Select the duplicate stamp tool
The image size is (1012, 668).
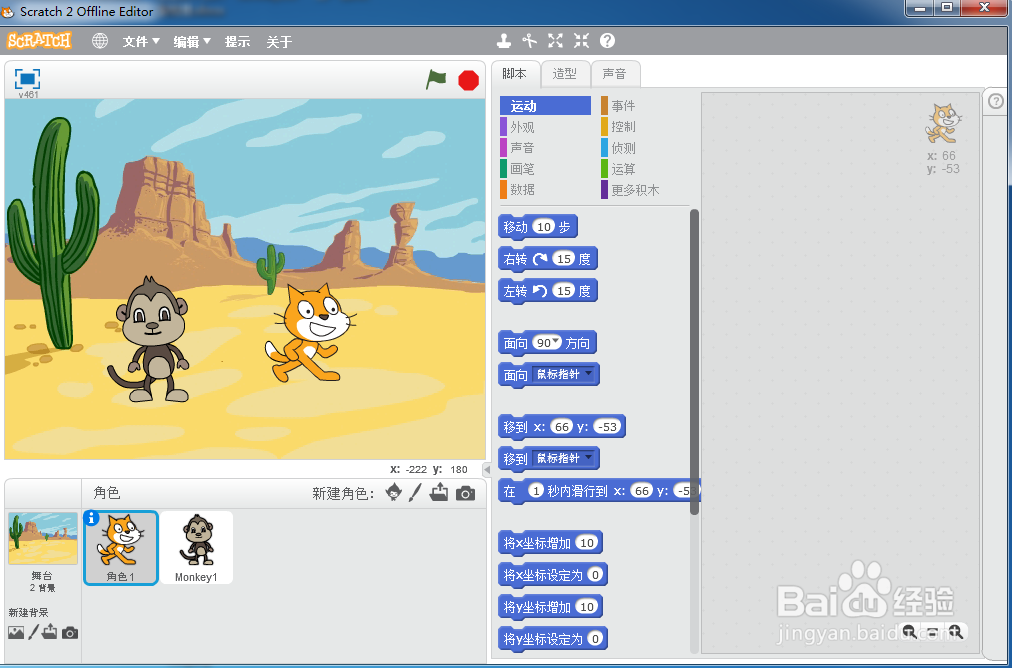tap(504, 41)
